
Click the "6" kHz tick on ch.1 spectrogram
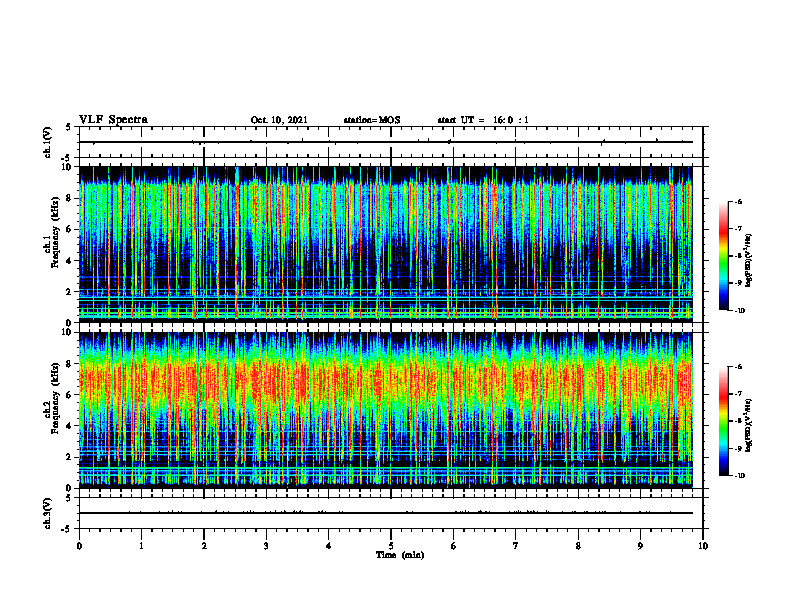point(70,229)
